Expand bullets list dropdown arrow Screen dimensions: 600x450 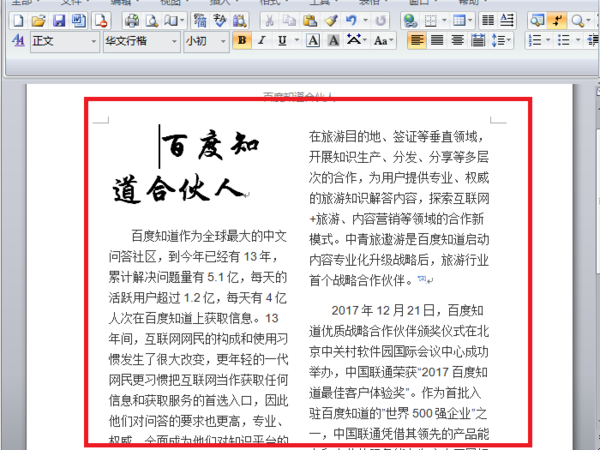tap(578, 40)
